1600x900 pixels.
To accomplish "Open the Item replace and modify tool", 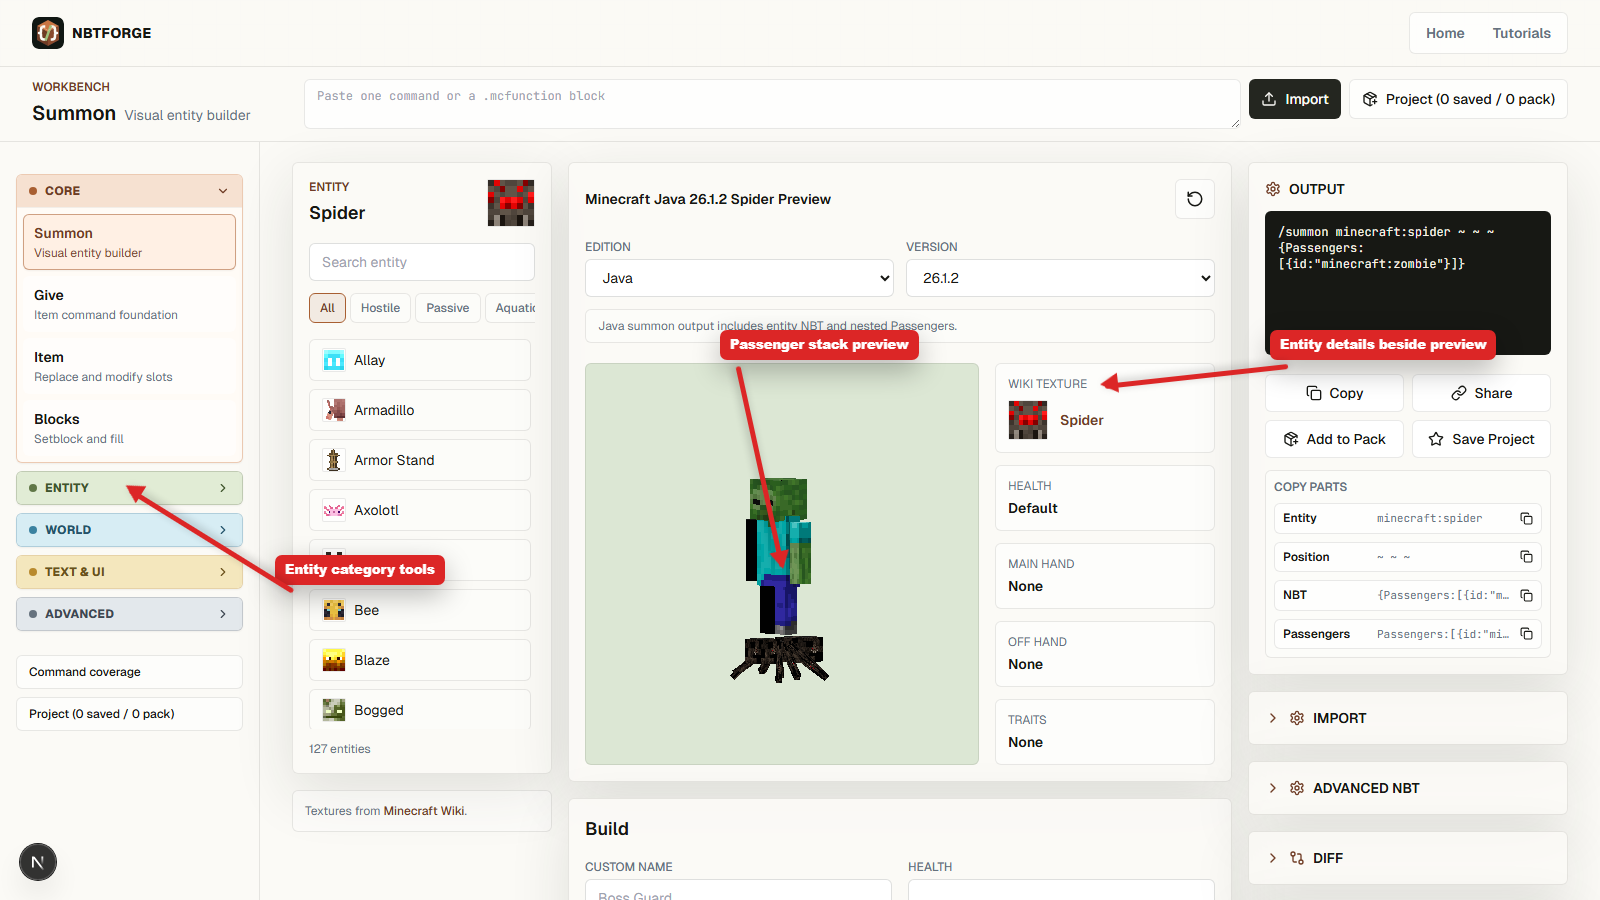I will (129, 366).
